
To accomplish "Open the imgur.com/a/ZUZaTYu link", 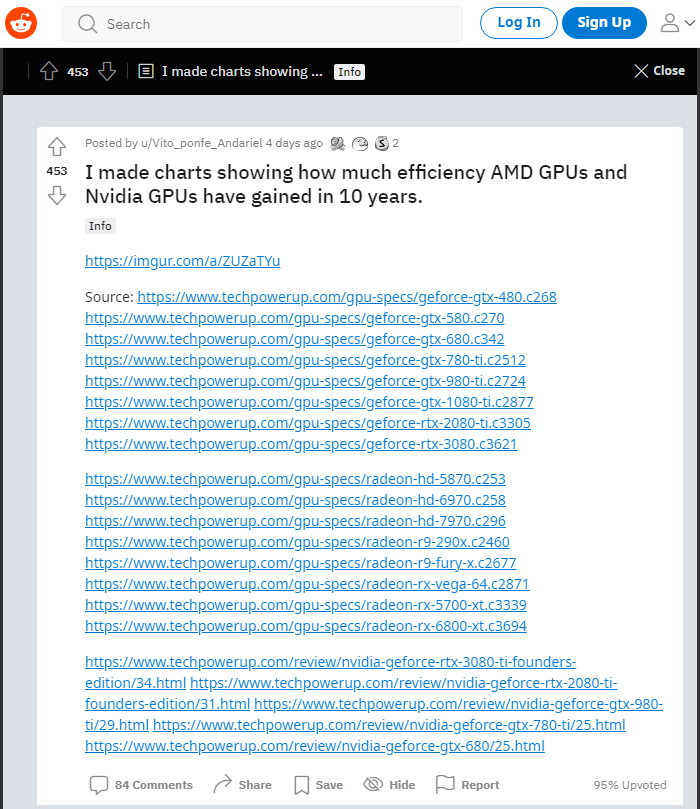I will tap(183, 261).
